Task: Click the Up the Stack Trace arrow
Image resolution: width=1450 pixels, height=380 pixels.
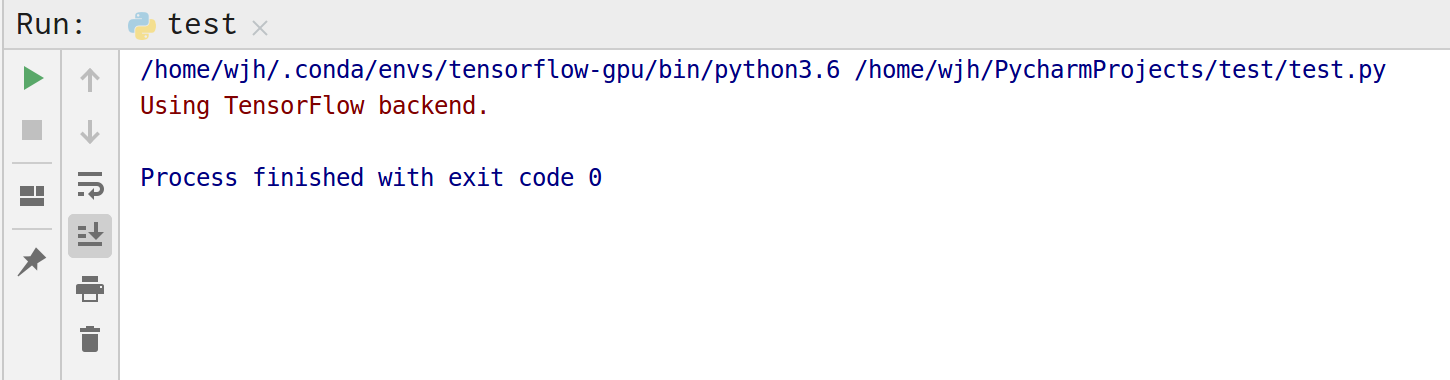Action: (x=90, y=80)
